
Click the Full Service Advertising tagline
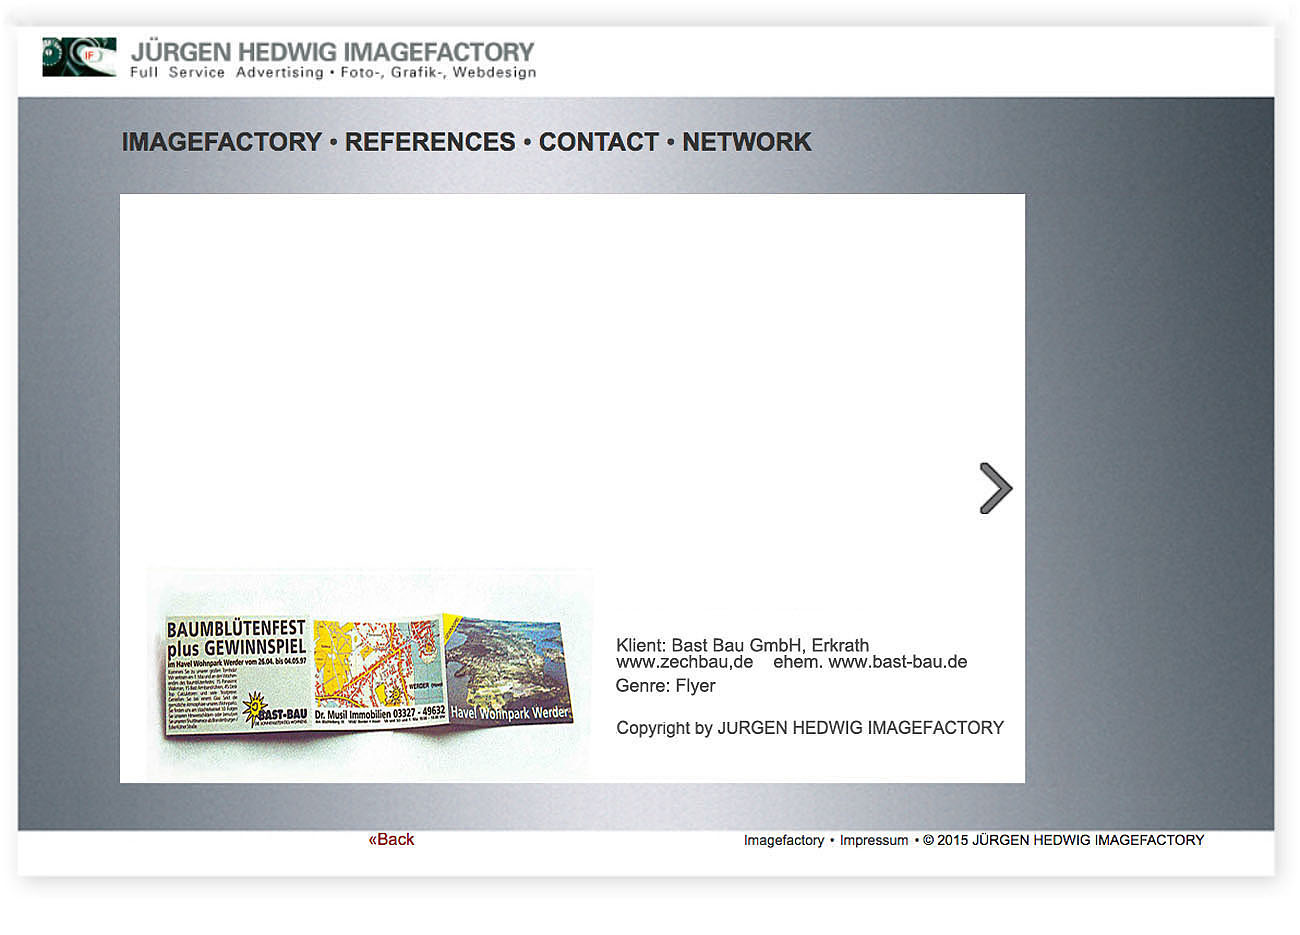tap(227, 73)
